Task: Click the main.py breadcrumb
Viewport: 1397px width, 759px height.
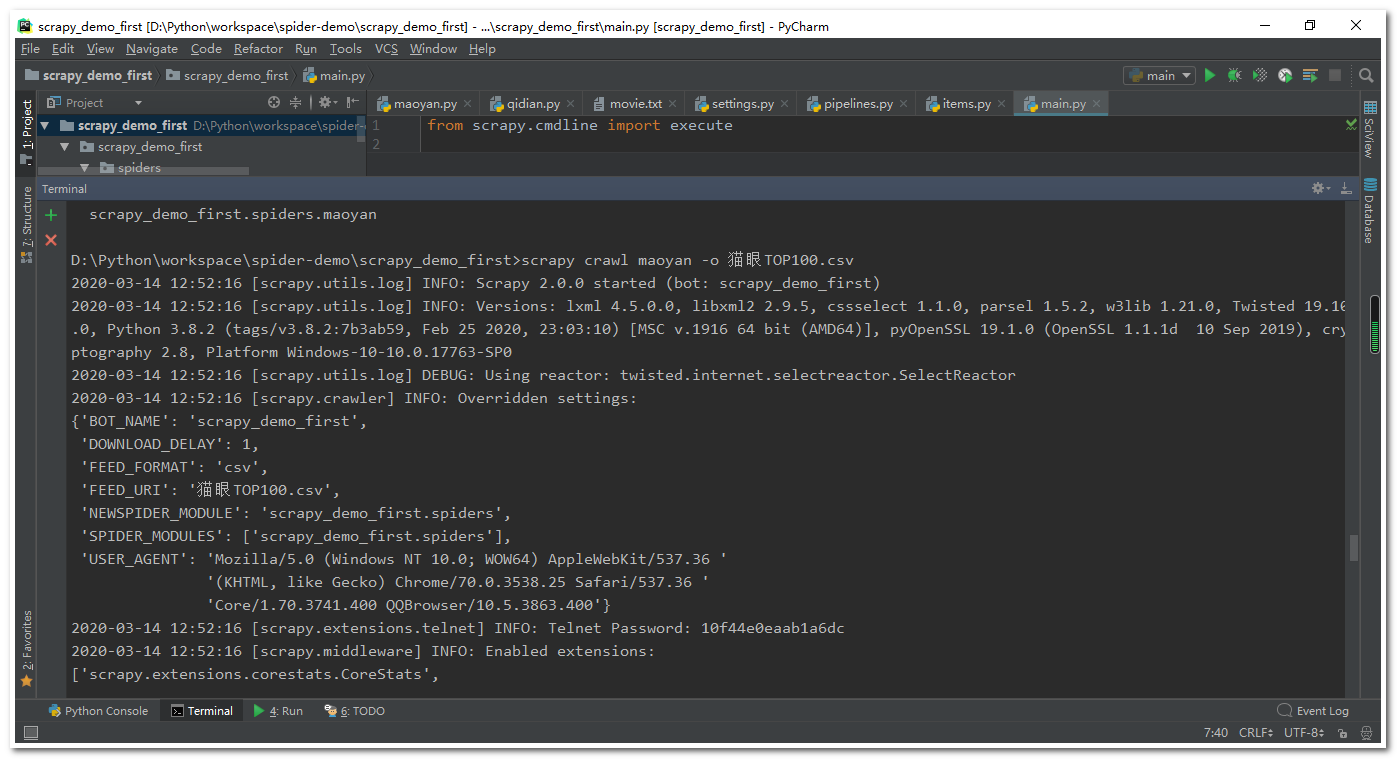Action: tap(334, 75)
